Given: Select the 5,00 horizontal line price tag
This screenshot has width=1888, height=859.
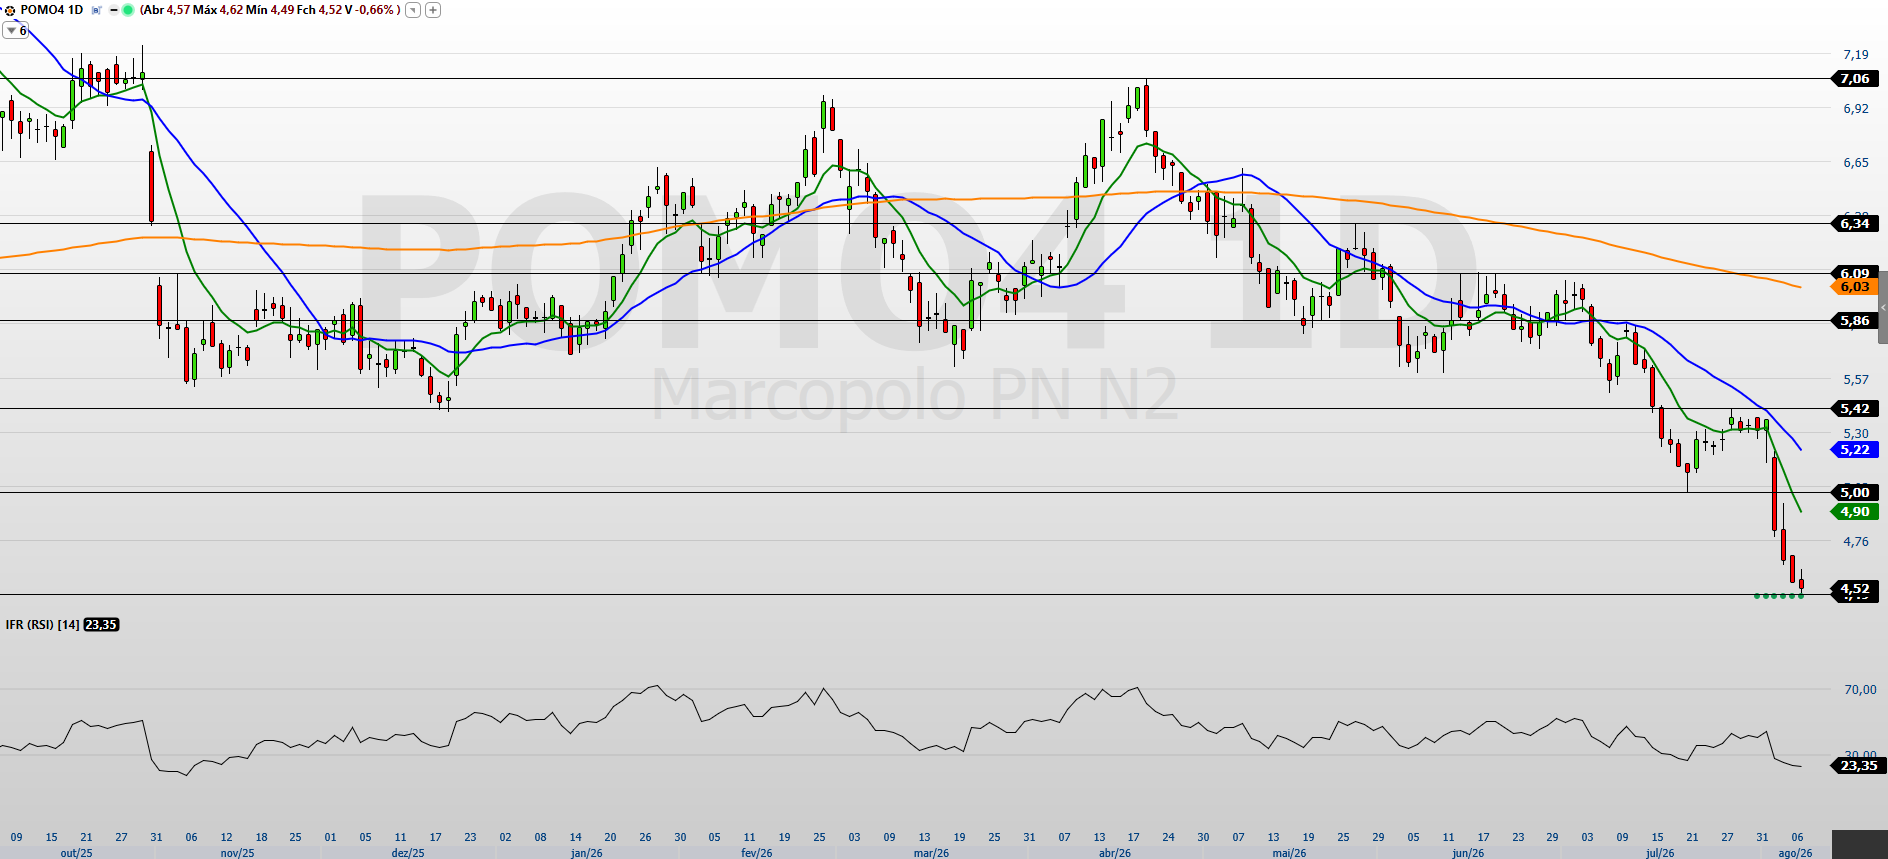Looking at the screenshot, I should 1854,492.
